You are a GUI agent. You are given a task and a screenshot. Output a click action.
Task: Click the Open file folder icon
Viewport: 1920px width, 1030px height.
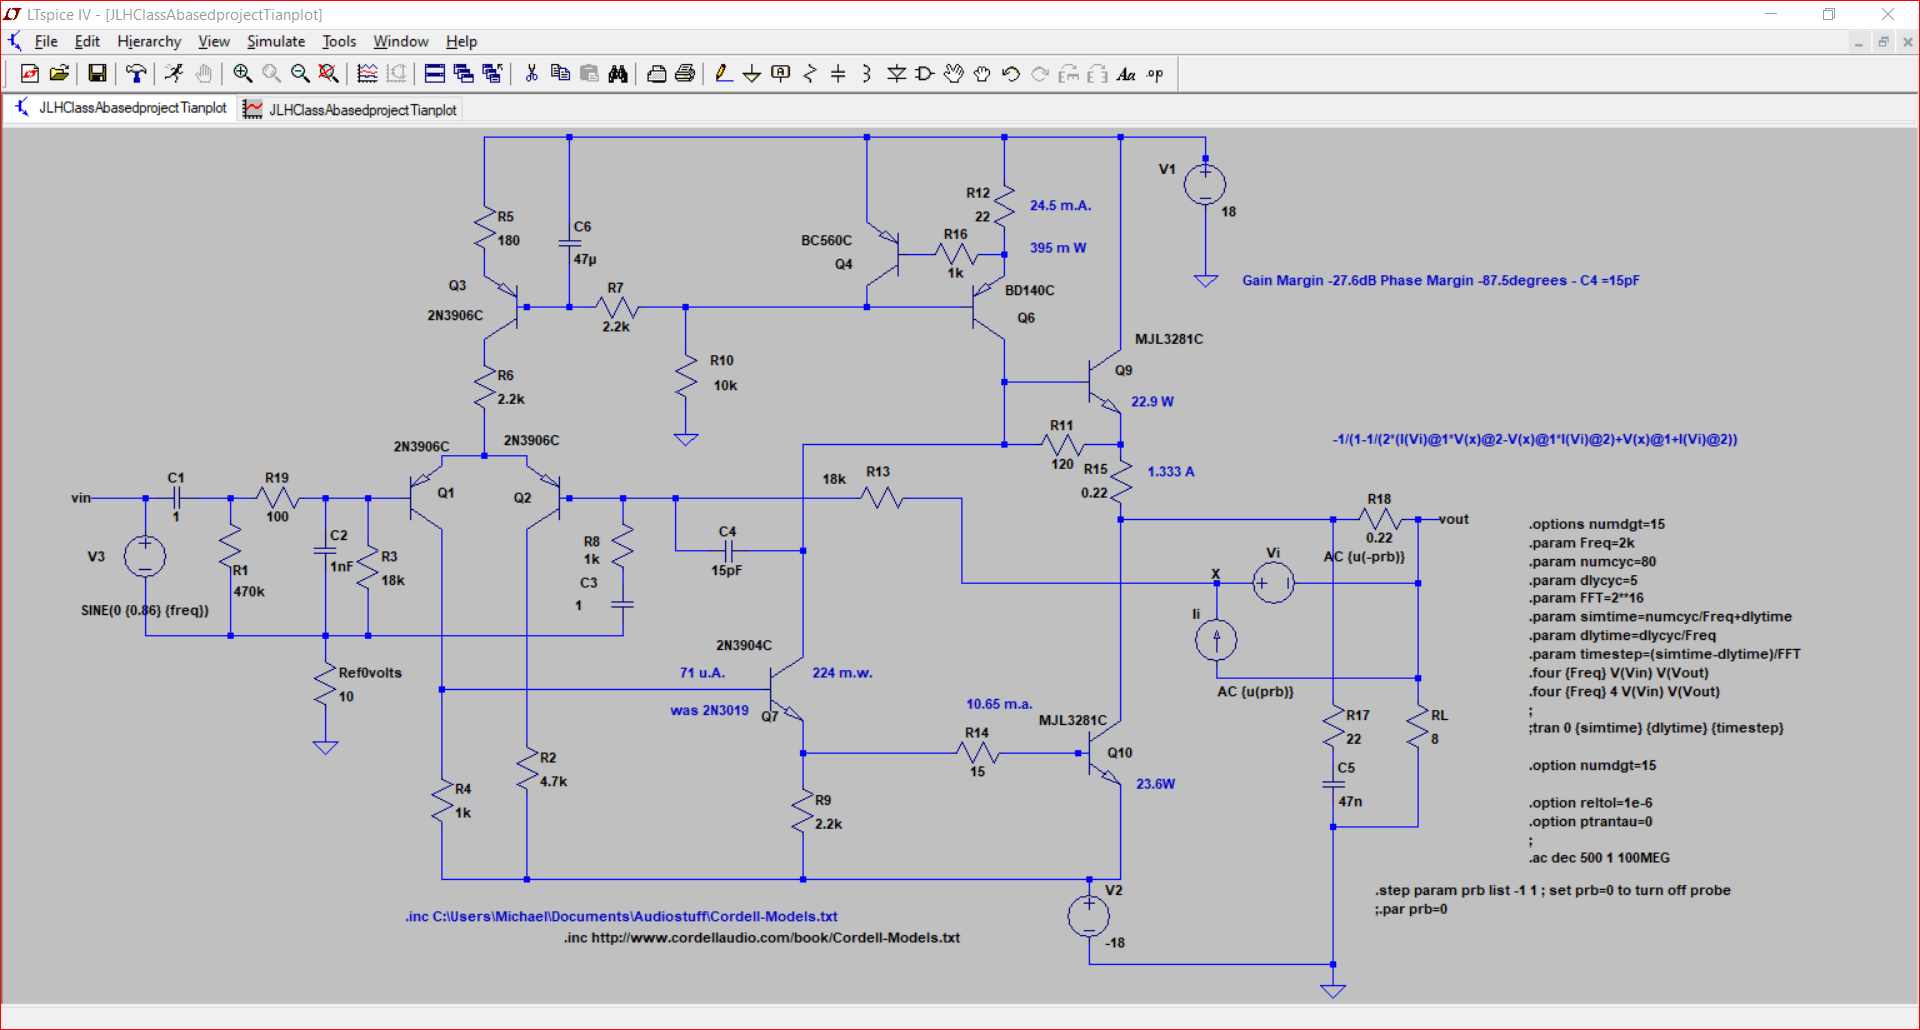point(59,74)
